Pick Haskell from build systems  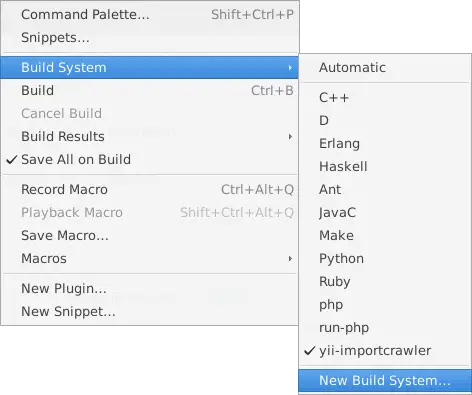click(x=385, y=166)
